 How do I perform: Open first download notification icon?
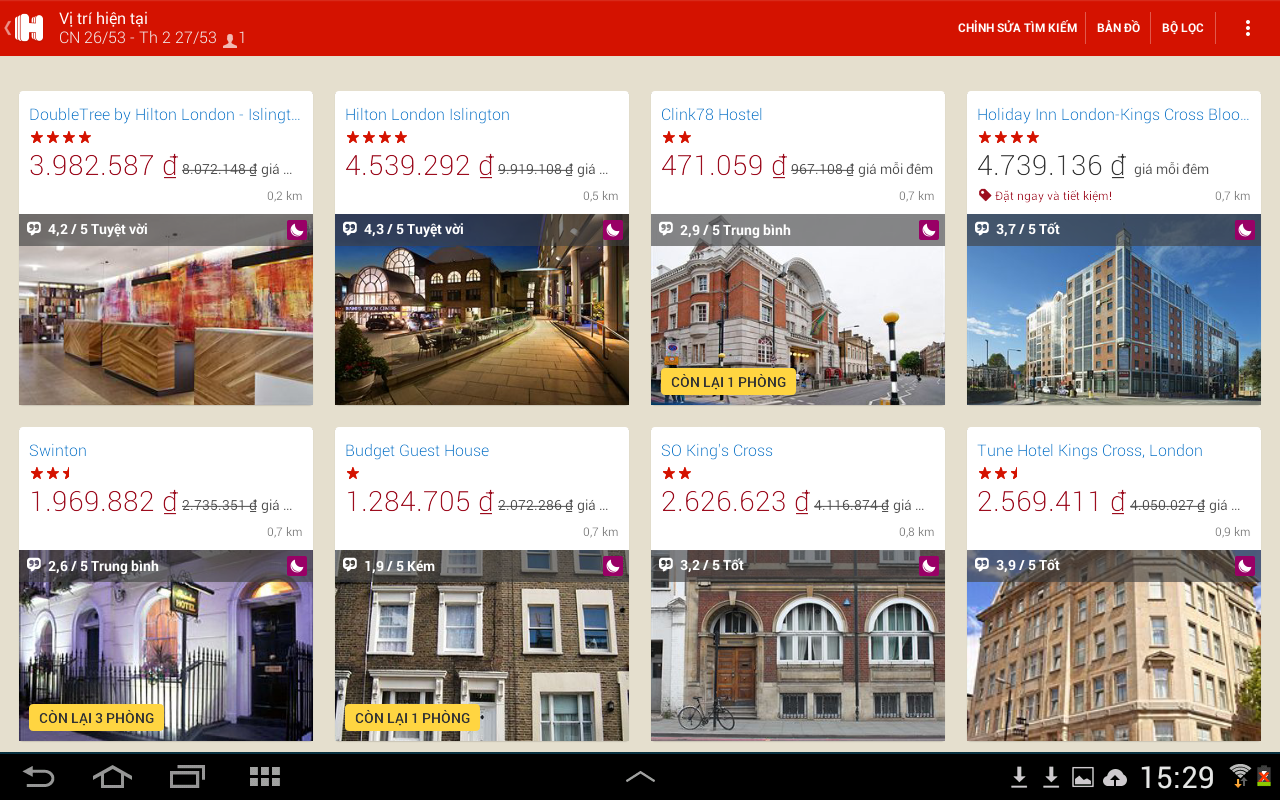pos(1019,777)
